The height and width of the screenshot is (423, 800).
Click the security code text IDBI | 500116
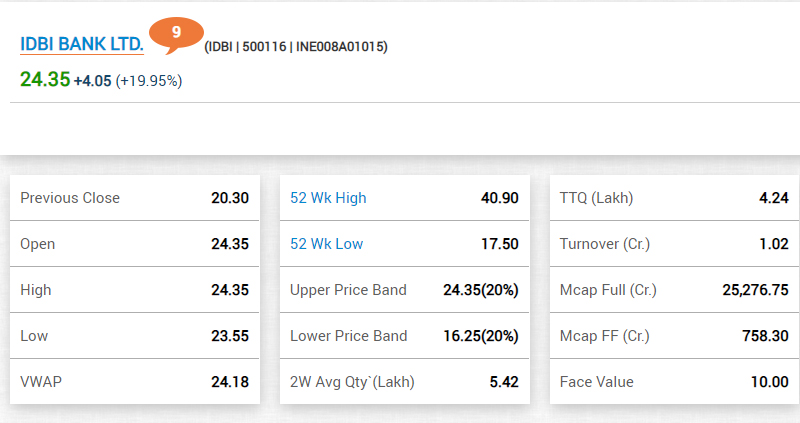247,47
